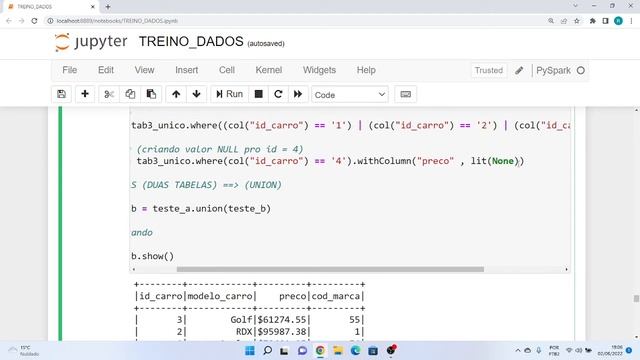This screenshot has height=360, width=640.
Task: Open the Kernel menu
Action: click(269, 70)
